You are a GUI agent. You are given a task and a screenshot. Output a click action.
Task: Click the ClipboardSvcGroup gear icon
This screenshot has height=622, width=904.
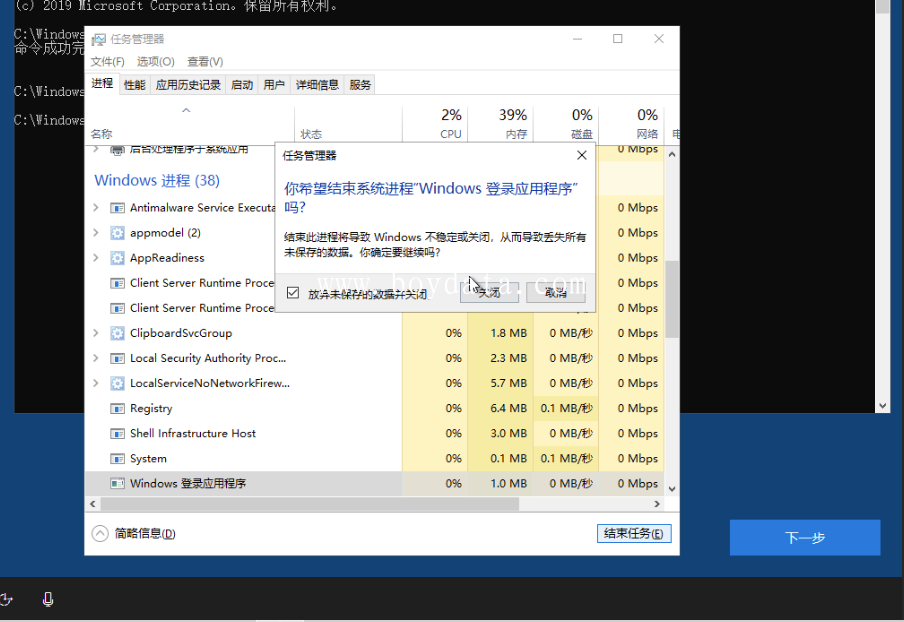(117, 333)
